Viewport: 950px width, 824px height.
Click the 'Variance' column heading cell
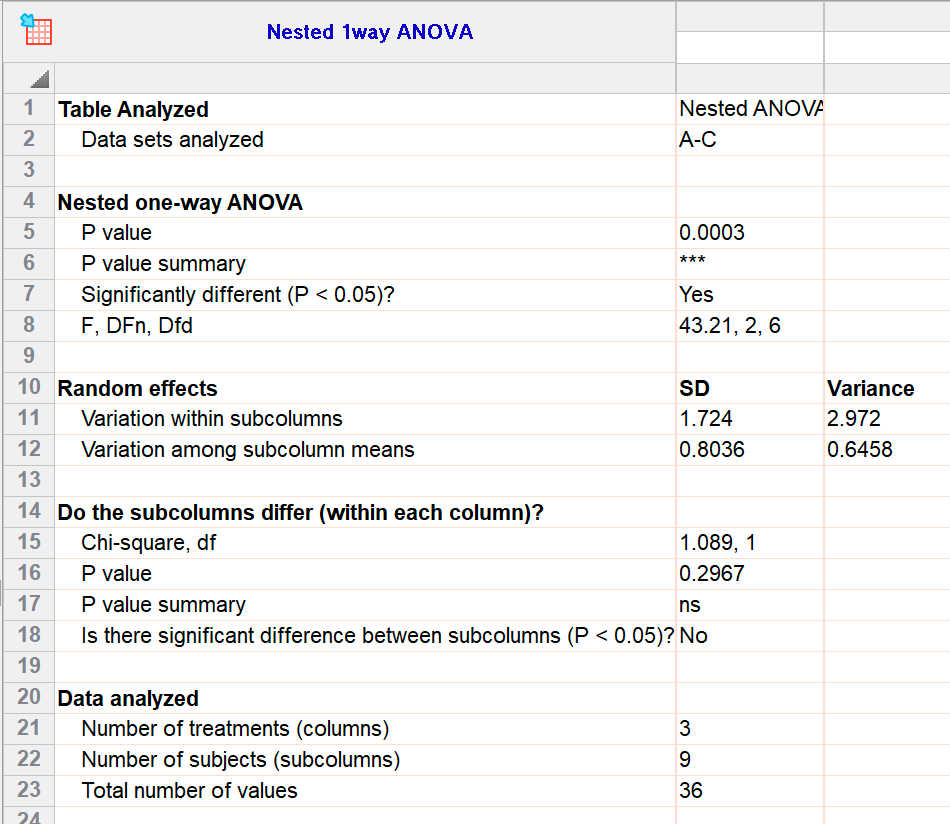tap(870, 389)
